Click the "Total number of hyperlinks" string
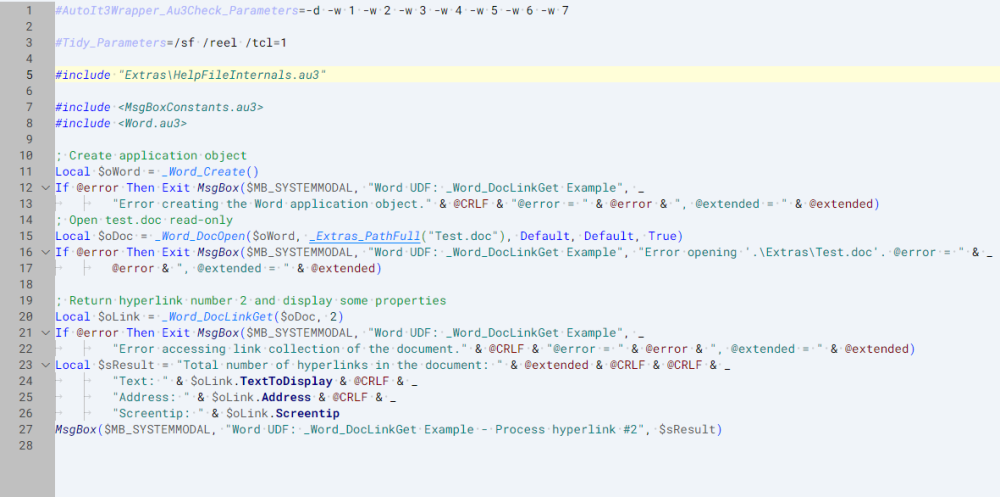 [339, 365]
